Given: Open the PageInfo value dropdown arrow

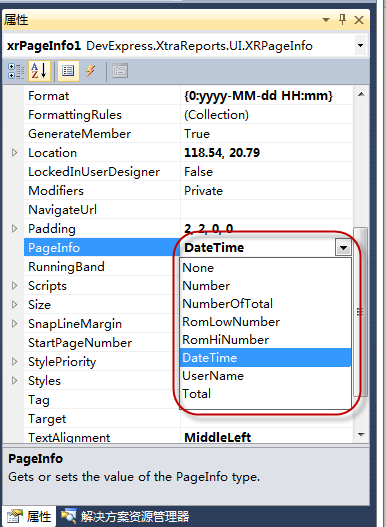Looking at the screenshot, I should [x=343, y=248].
